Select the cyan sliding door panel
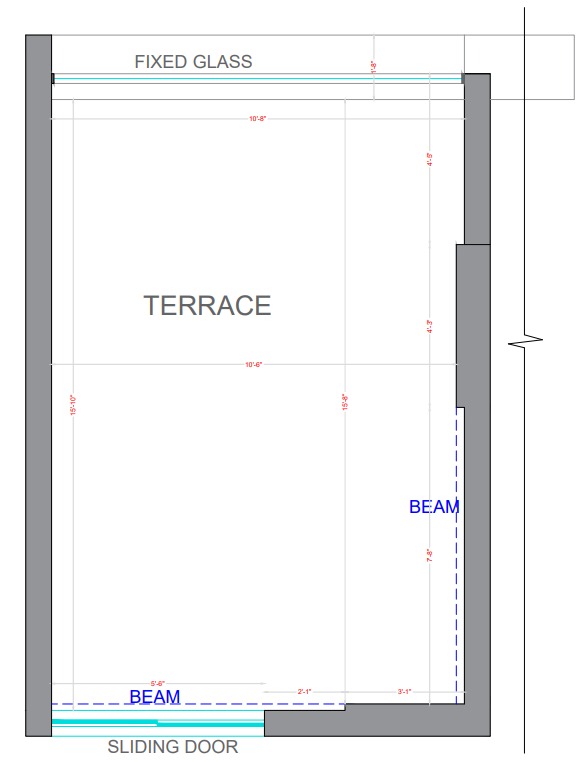 click(158, 723)
